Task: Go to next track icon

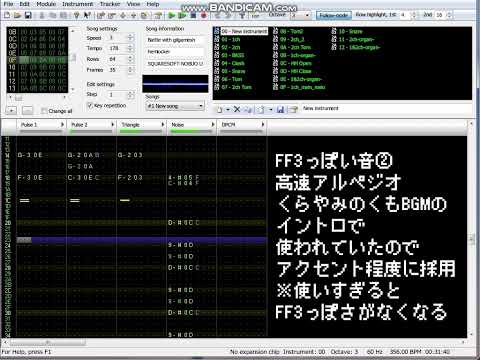Action: 228,15
